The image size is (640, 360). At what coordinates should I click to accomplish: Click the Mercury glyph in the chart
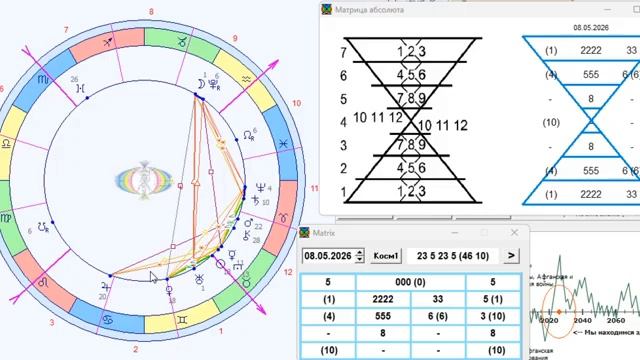(232, 255)
